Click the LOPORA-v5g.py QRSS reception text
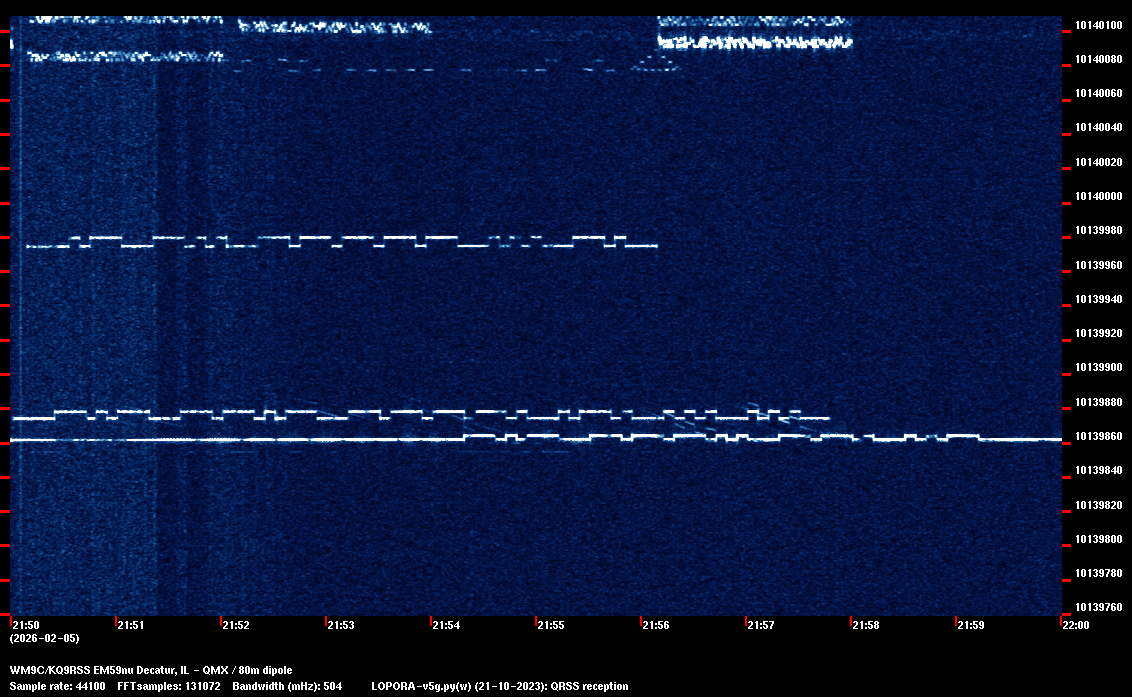This screenshot has width=1132, height=697. 499,686
